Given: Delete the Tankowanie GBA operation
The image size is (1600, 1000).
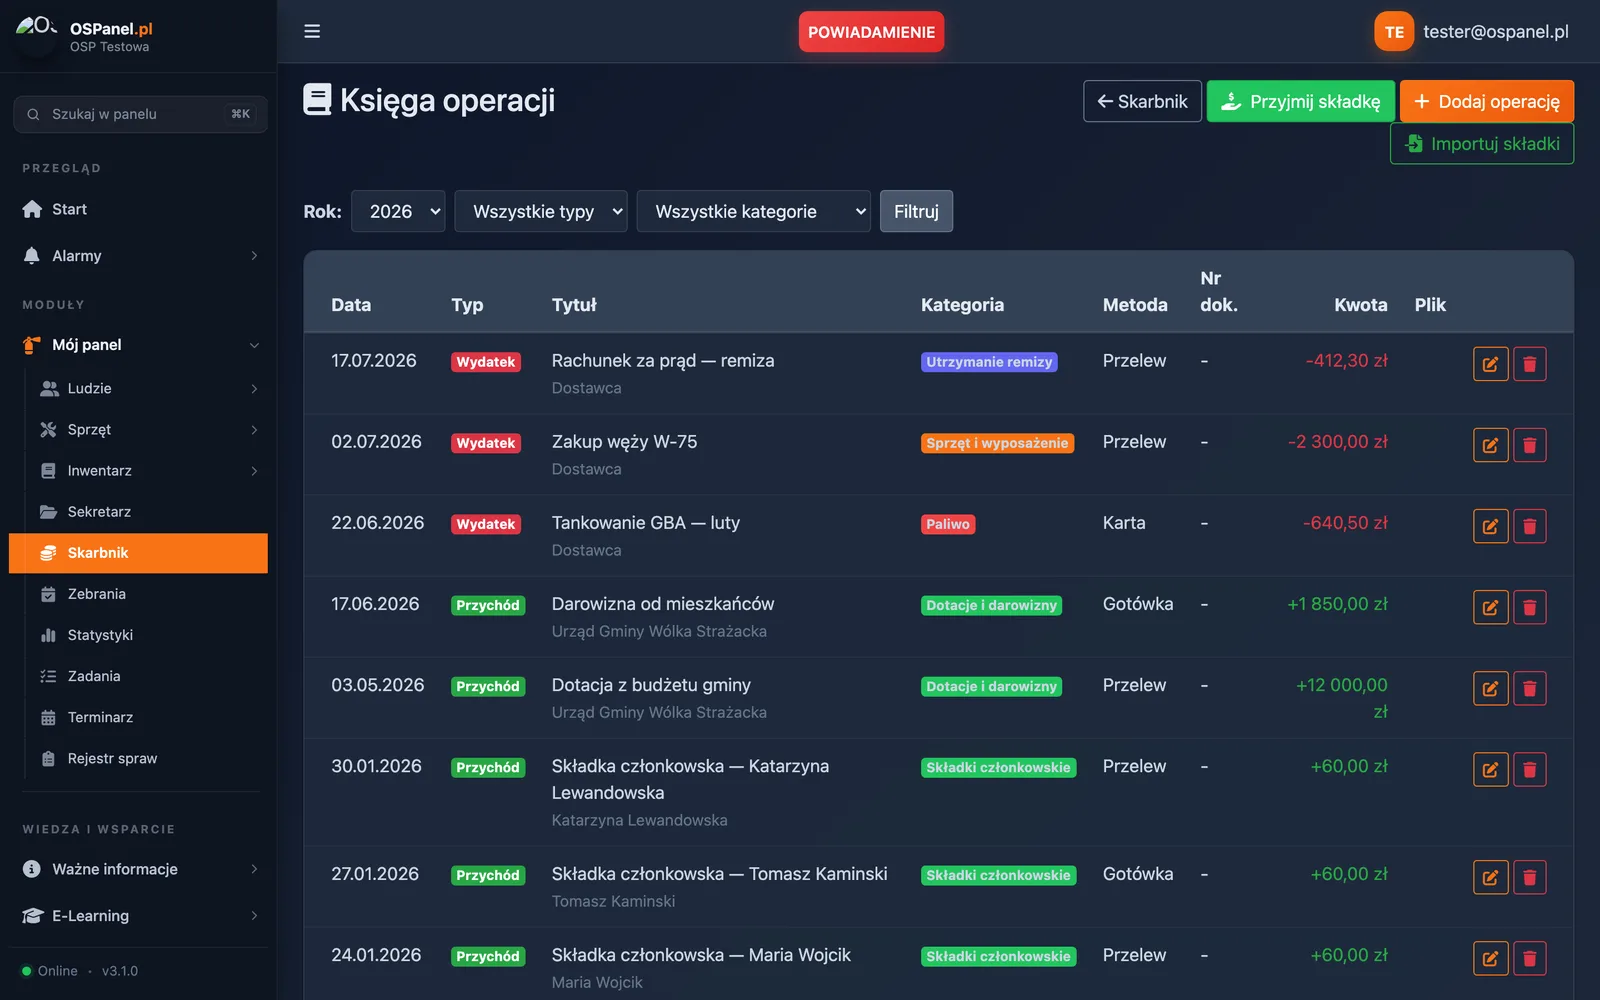Looking at the screenshot, I should [1529, 526].
